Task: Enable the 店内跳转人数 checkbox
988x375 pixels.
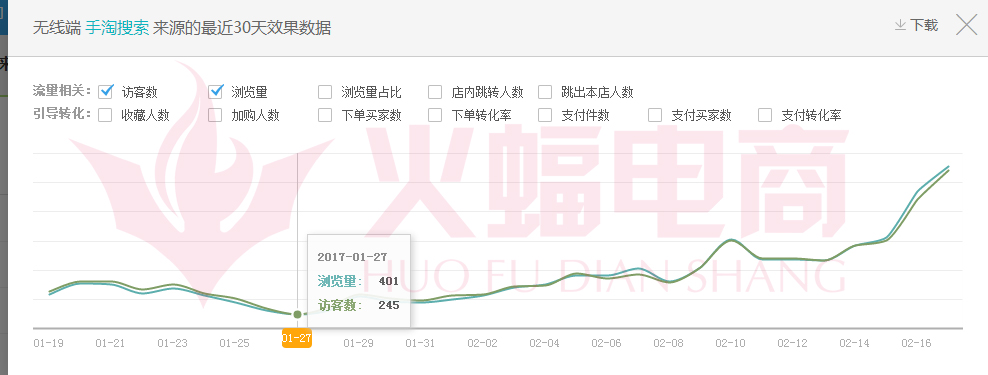Action: click(435, 92)
